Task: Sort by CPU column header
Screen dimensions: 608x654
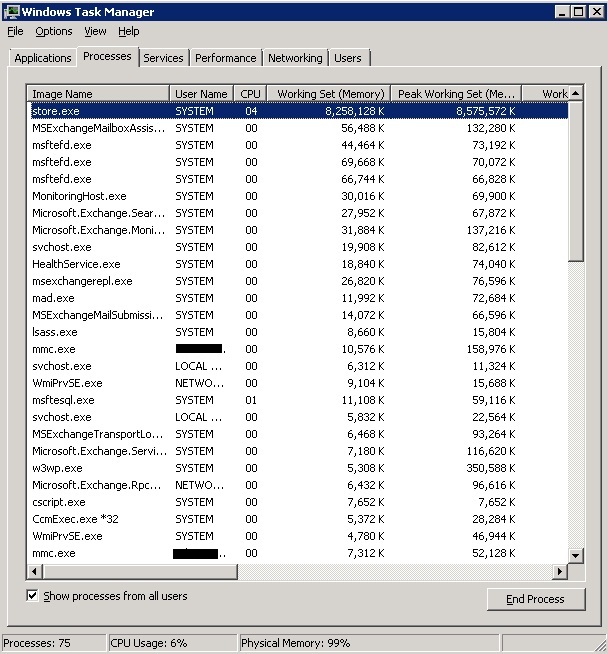Action: 250,94
